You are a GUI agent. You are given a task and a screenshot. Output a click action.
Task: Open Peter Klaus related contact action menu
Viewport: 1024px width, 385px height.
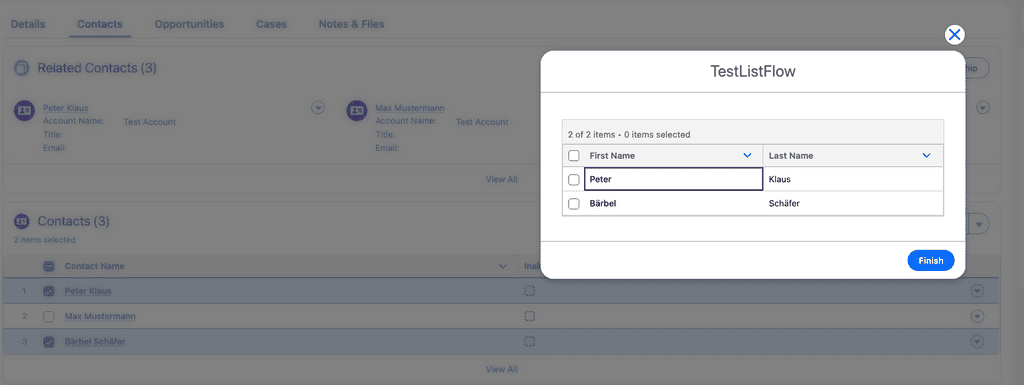point(317,108)
